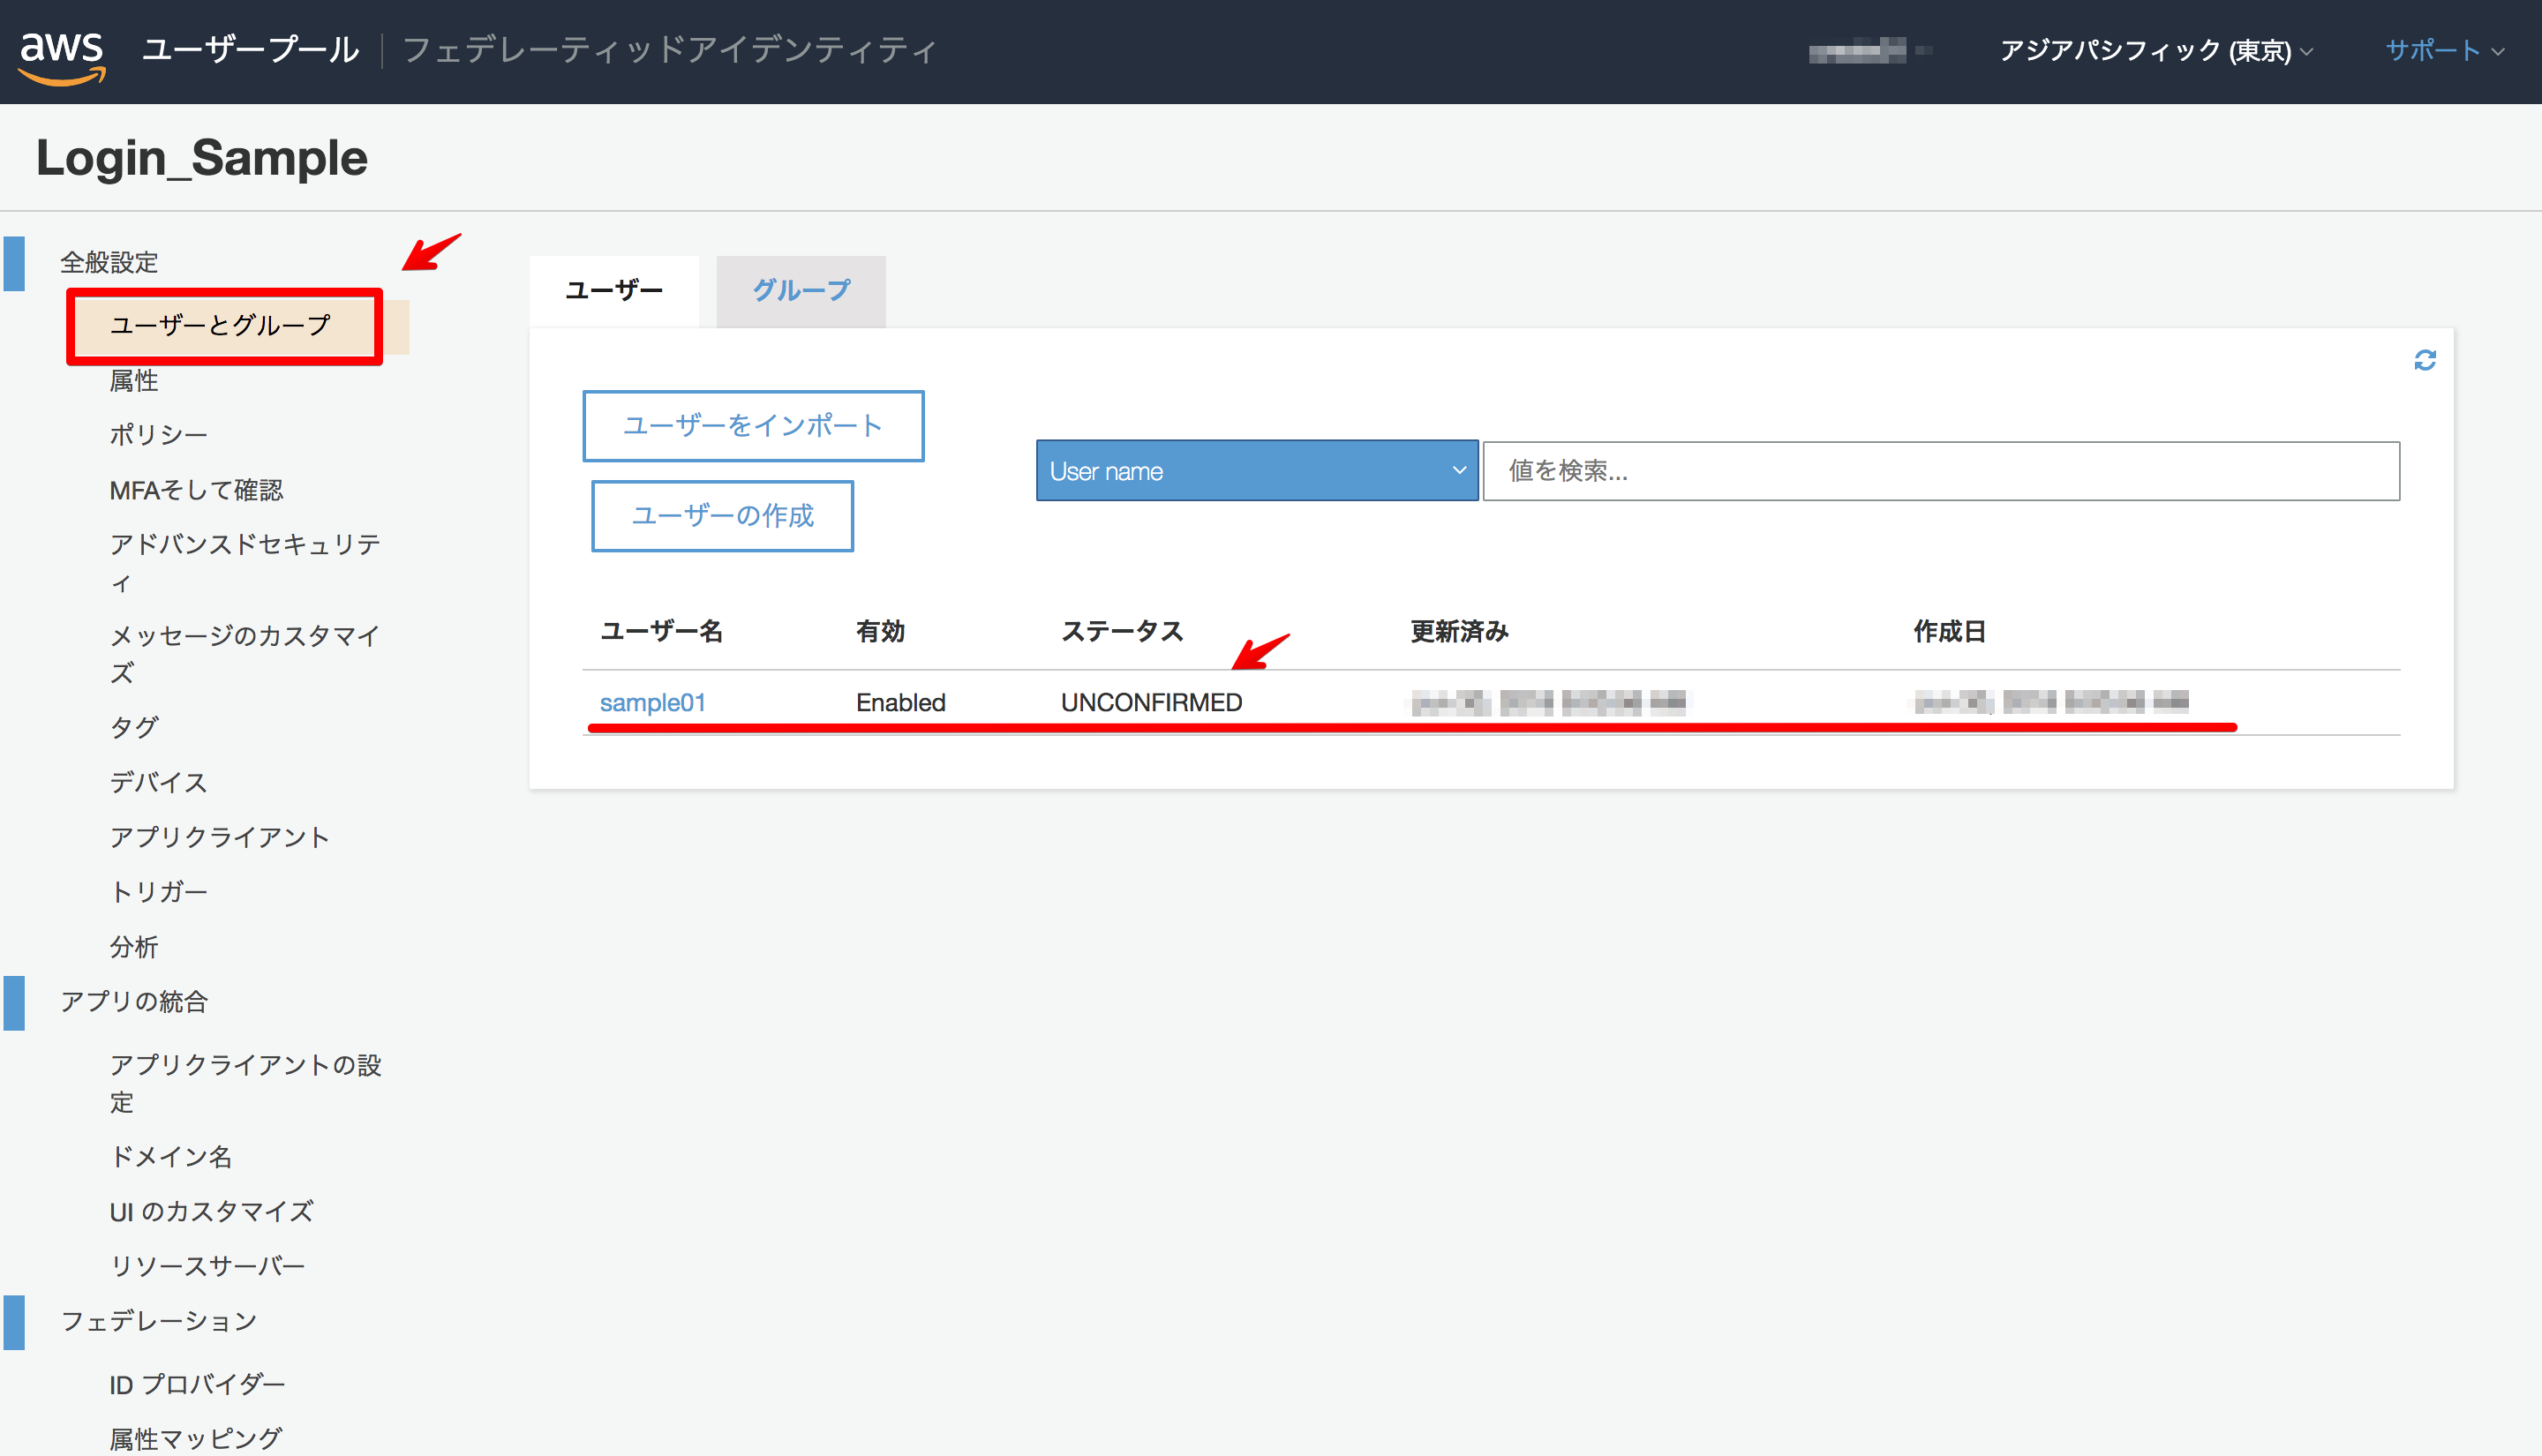Open 属性 settings in sidebar
2542x1456 pixels.
tap(134, 380)
